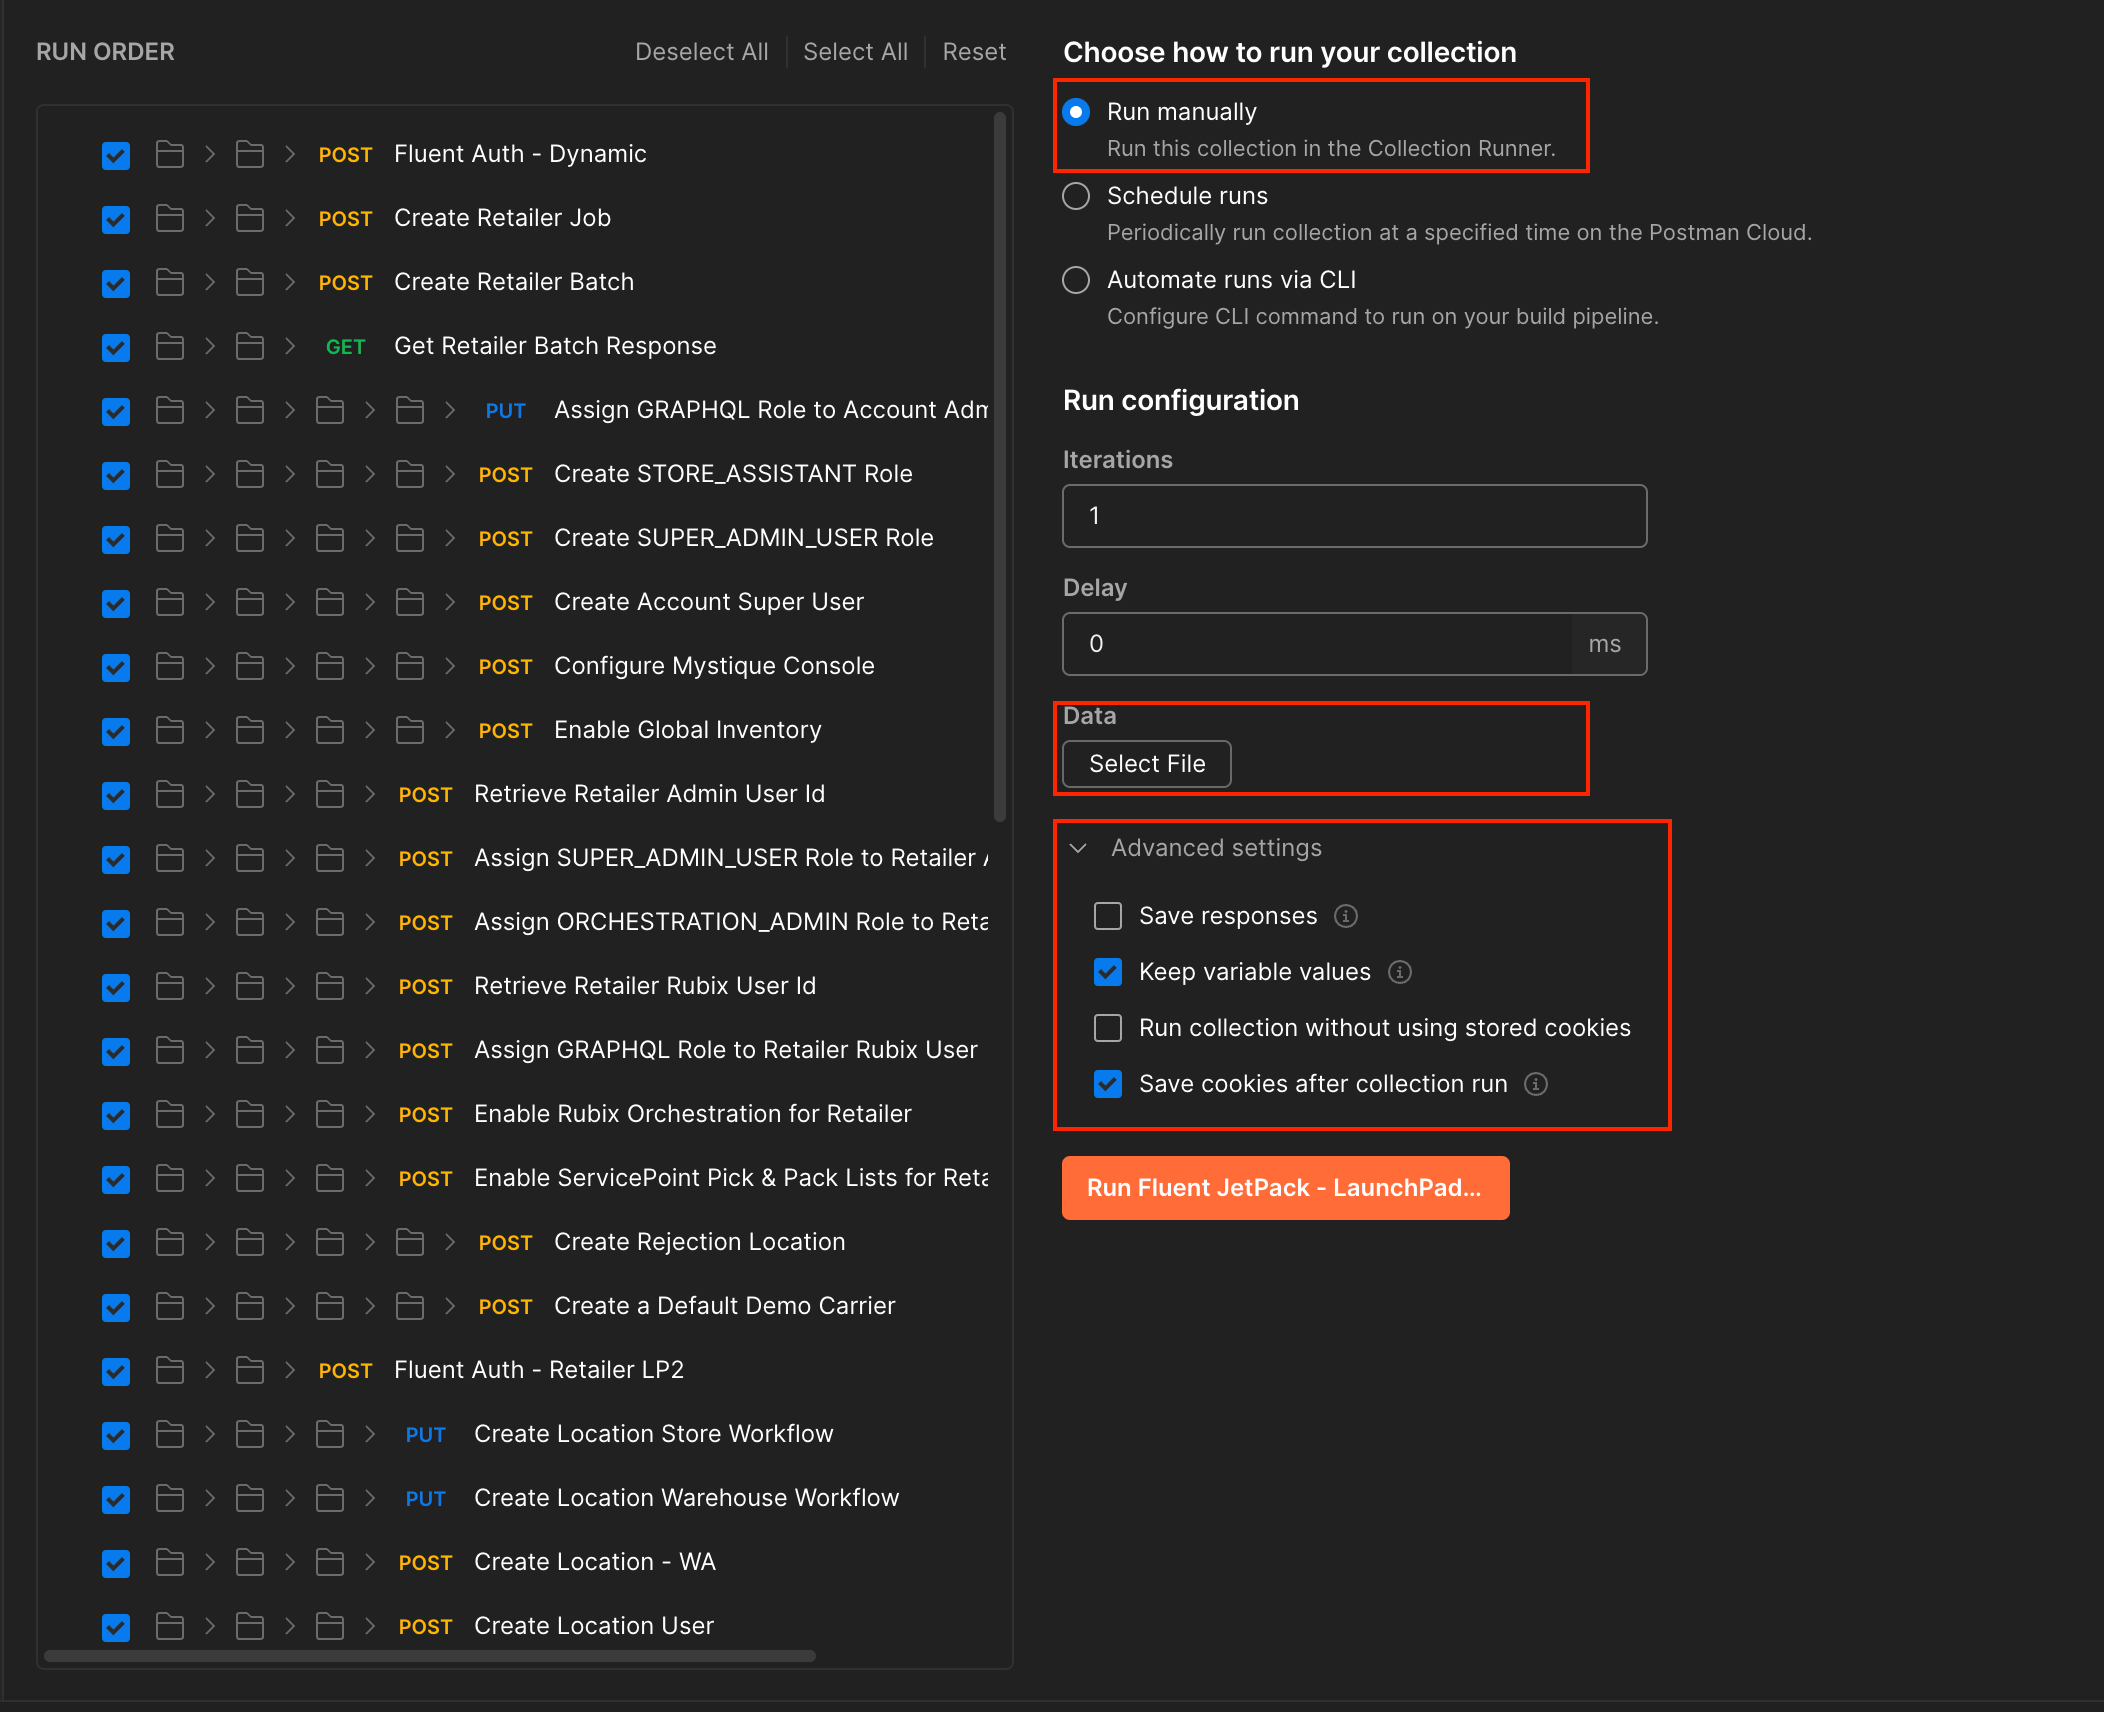Click first folder icon in Create Retailer Job row
This screenshot has width=2104, height=1712.
170,218
